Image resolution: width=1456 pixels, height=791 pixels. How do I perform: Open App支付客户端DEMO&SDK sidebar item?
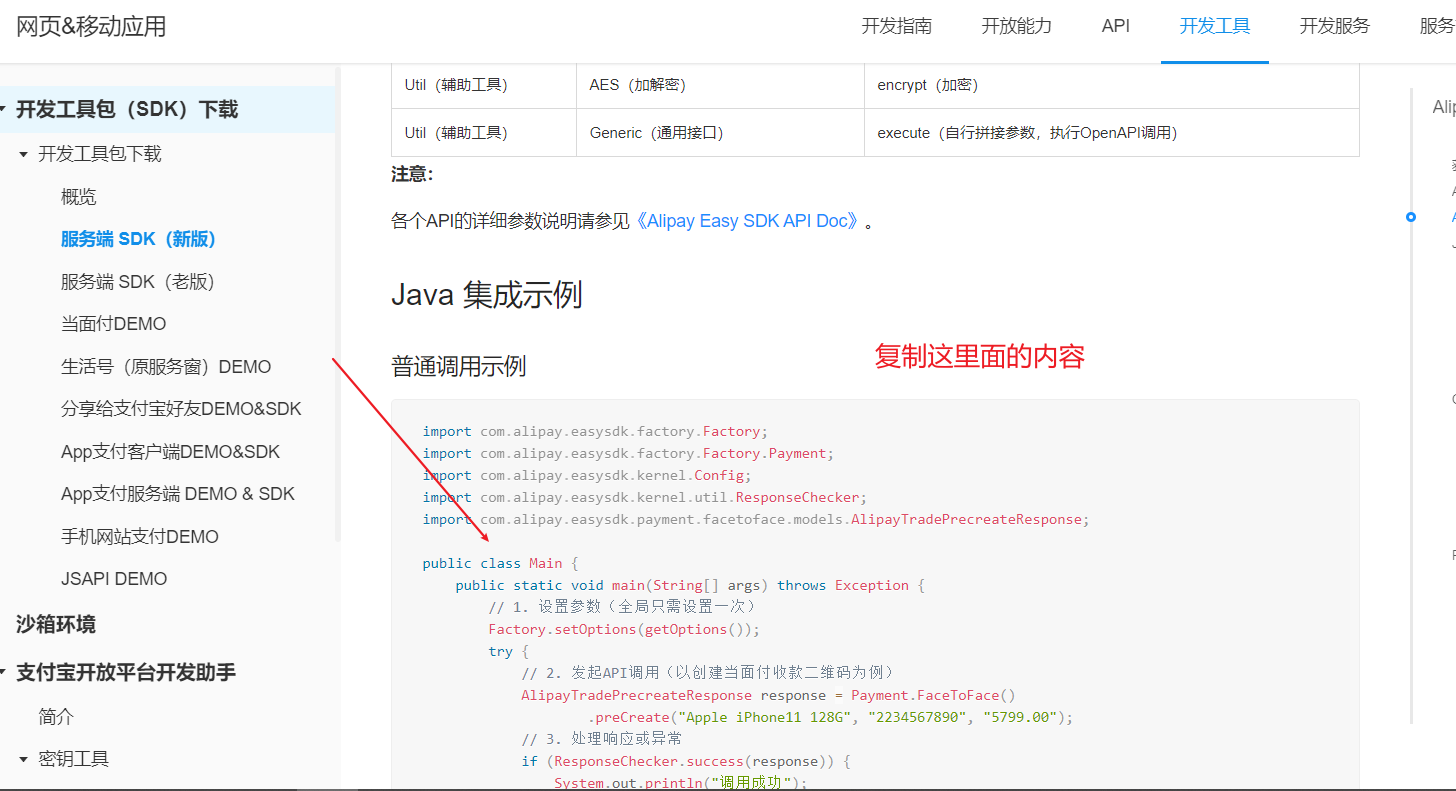pyautogui.click(x=171, y=452)
